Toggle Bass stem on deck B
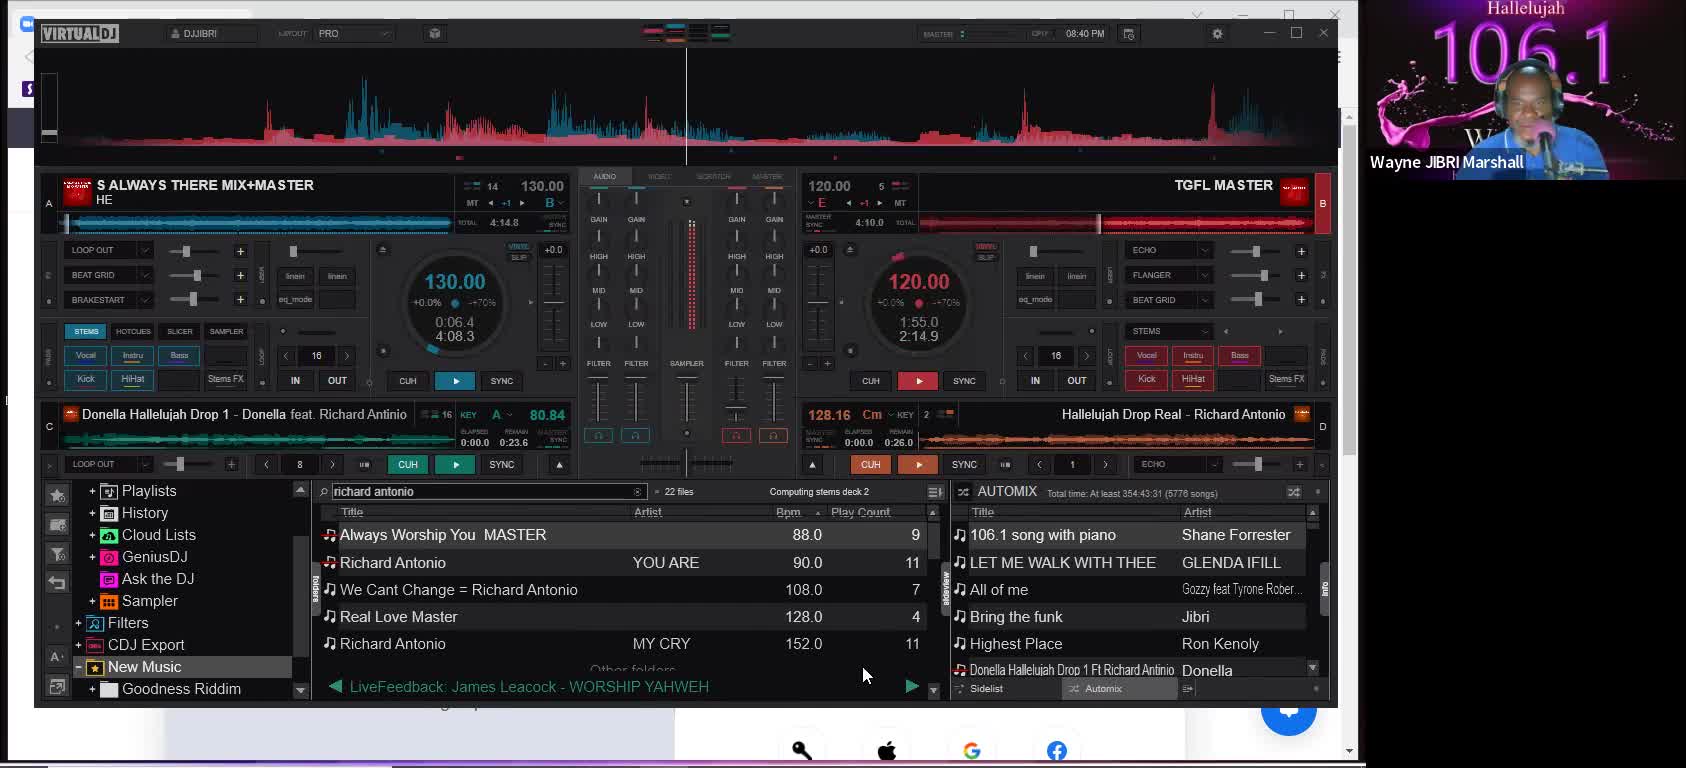This screenshot has height=768, width=1686. [x=1240, y=355]
